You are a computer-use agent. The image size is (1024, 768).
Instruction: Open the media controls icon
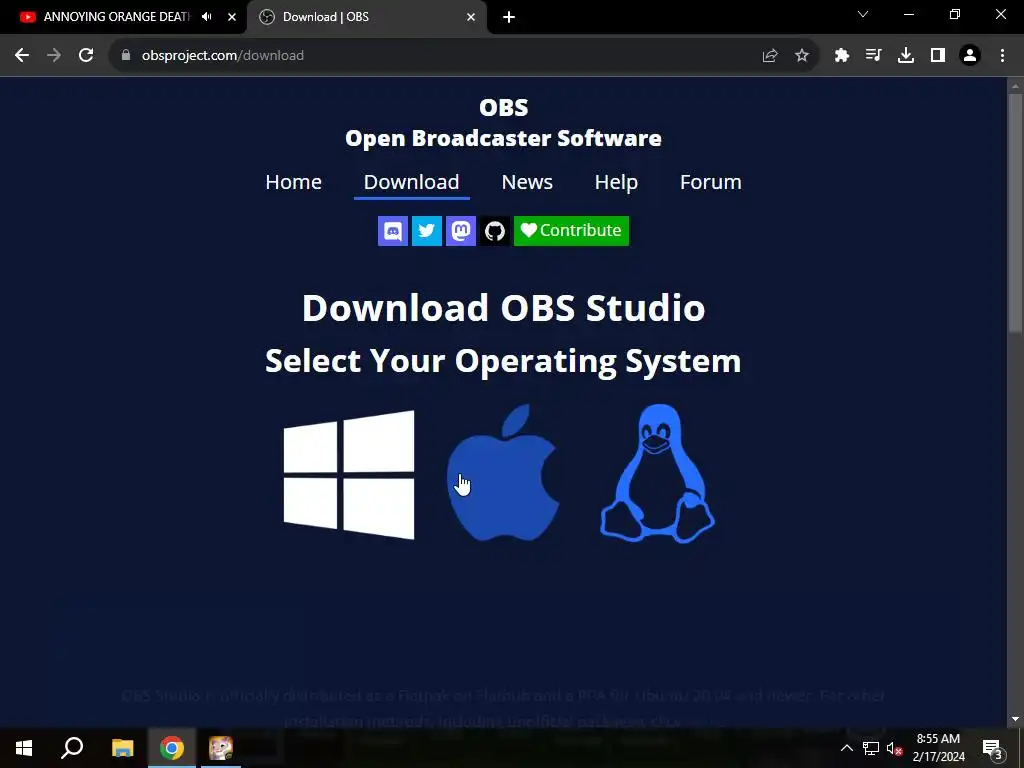873,56
